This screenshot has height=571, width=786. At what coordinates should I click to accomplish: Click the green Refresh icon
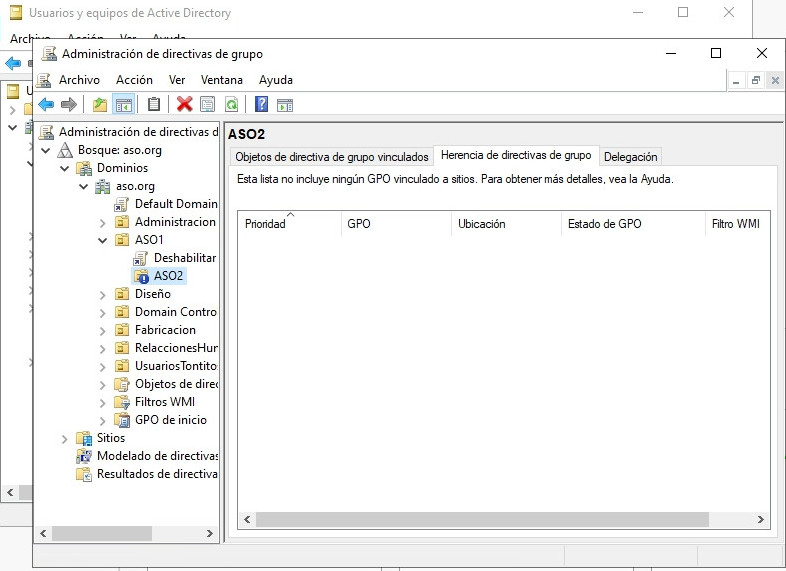(x=231, y=104)
